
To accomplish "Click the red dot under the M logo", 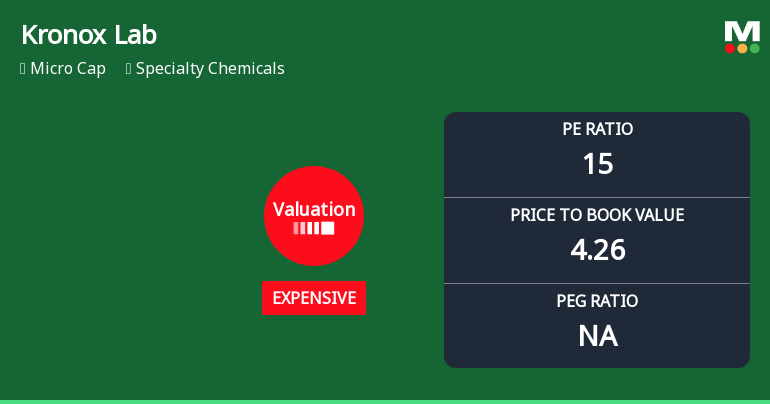I will coord(730,48).
